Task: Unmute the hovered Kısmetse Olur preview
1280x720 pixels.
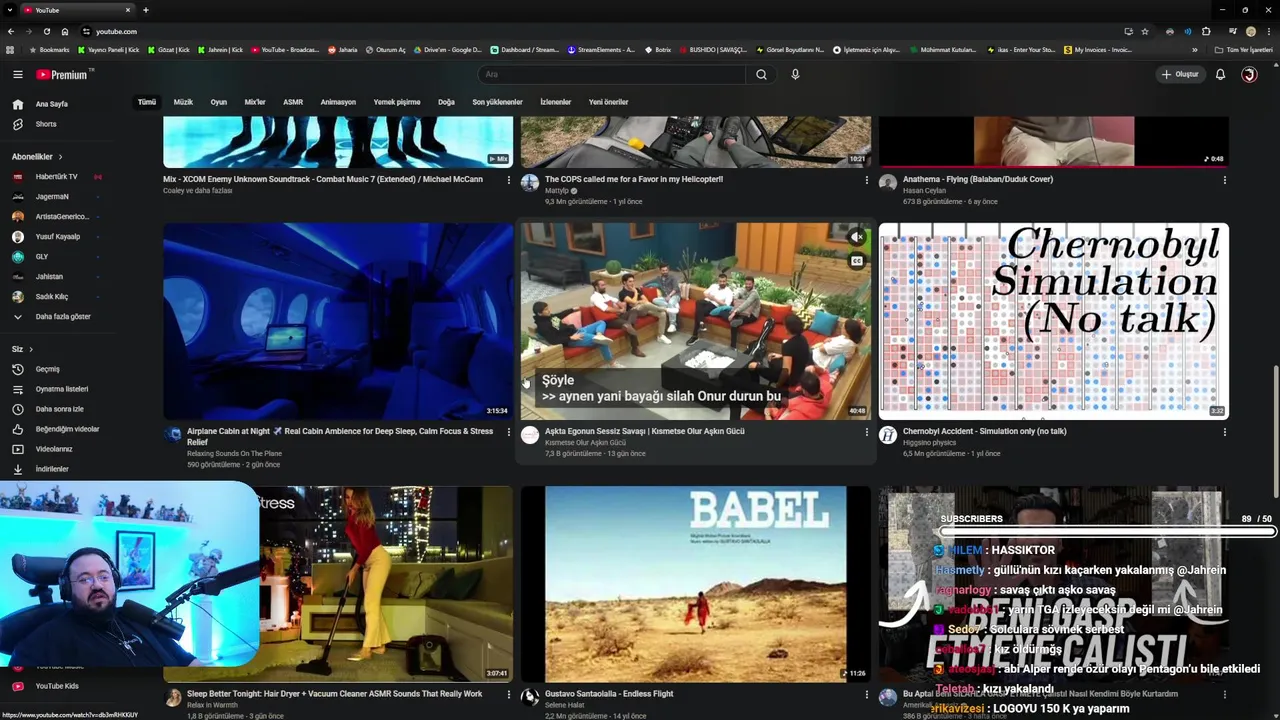Action: click(857, 237)
